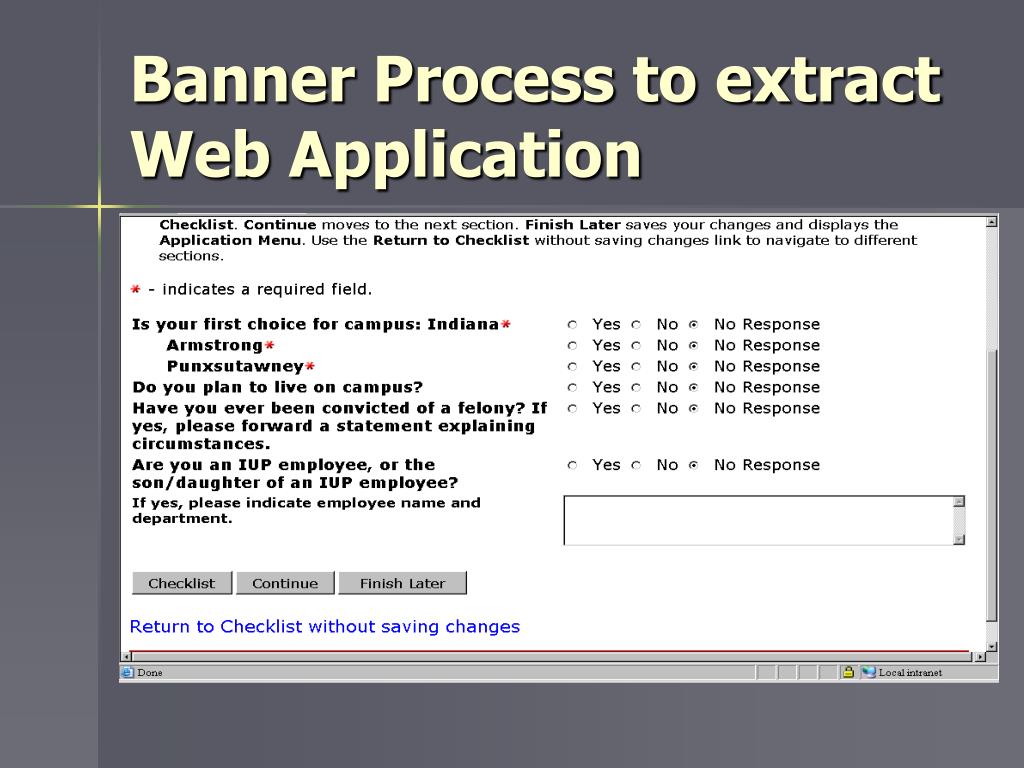
Task: Click the 'Do you plan to live on campus?' label
Action: click(x=278, y=387)
